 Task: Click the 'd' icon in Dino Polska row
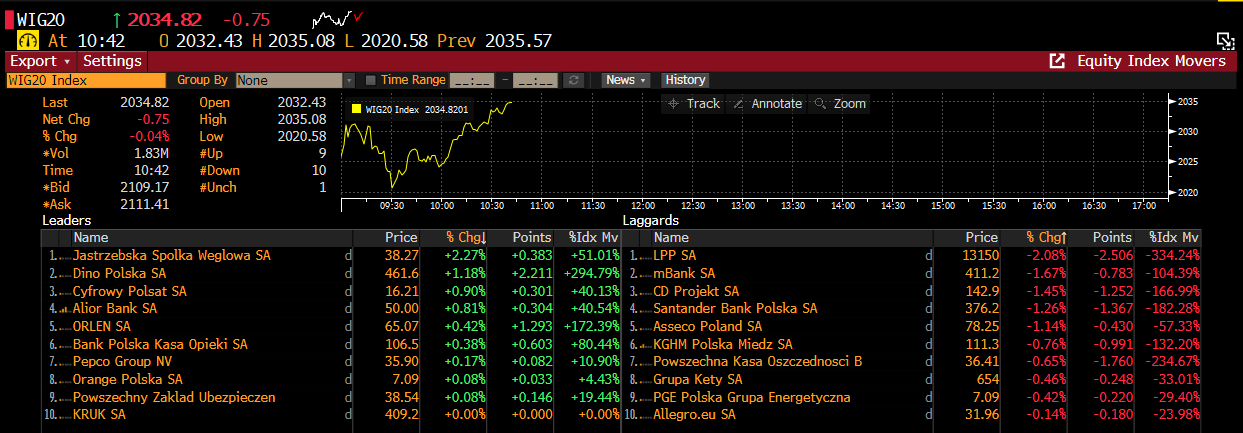pos(348,273)
